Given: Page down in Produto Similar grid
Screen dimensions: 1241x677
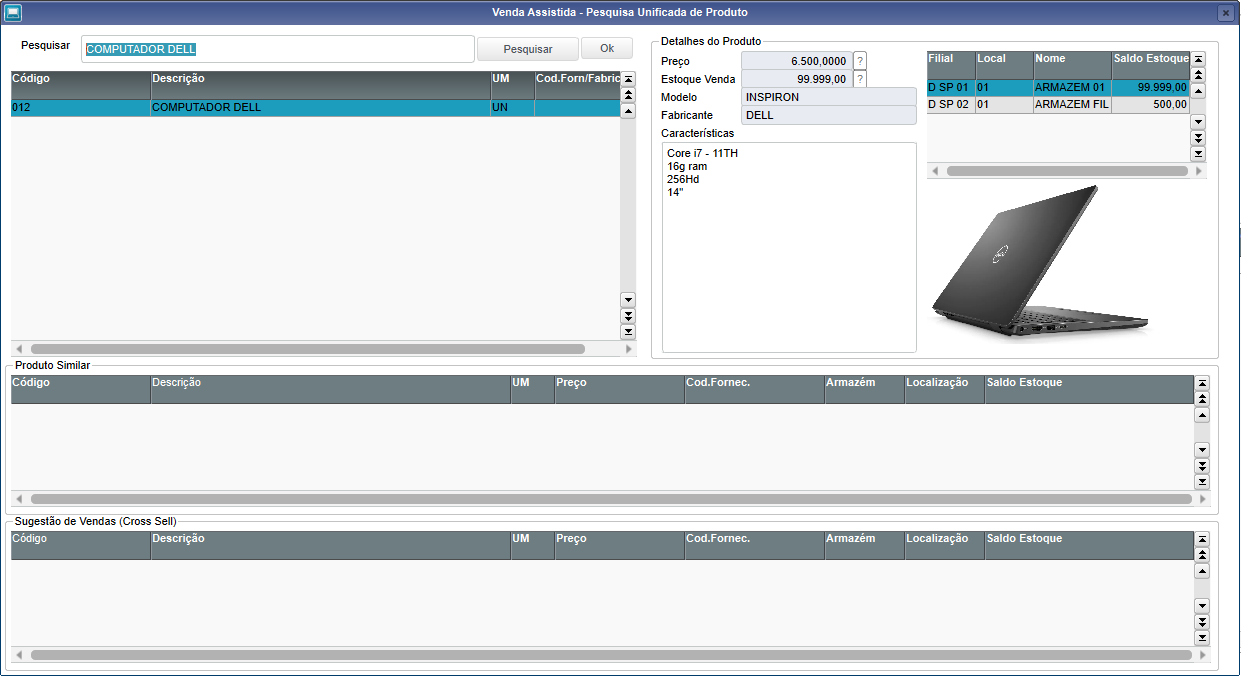Looking at the screenshot, I should point(1202,466).
